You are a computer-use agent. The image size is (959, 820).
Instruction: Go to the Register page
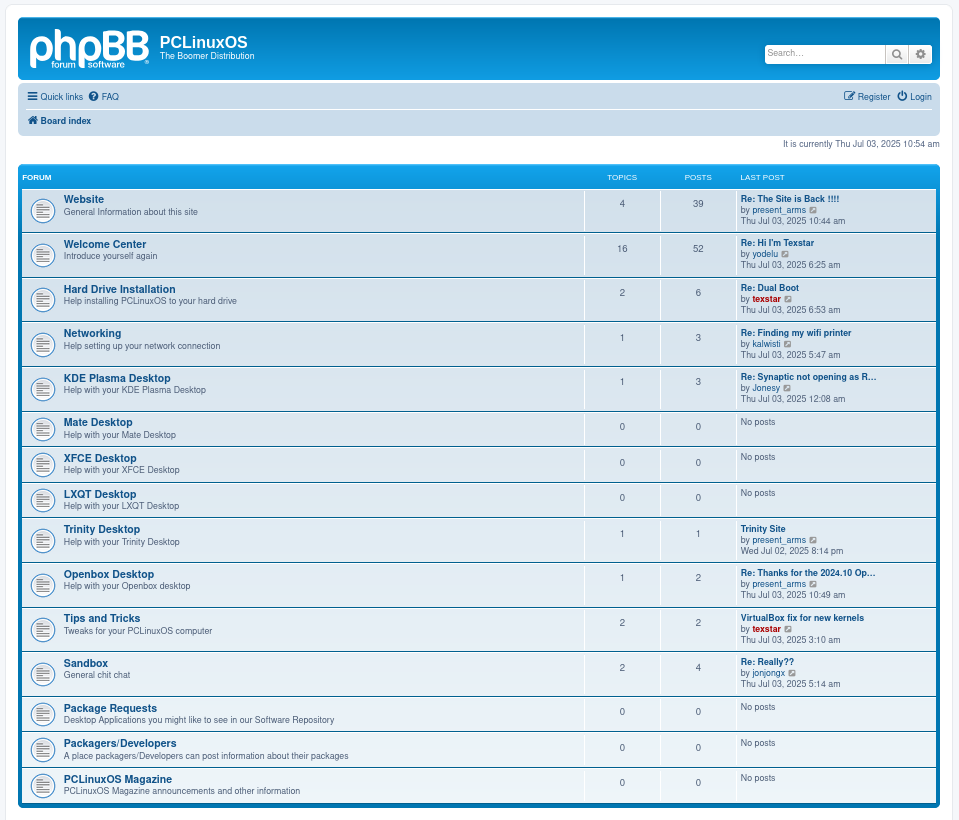click(867, 97)
